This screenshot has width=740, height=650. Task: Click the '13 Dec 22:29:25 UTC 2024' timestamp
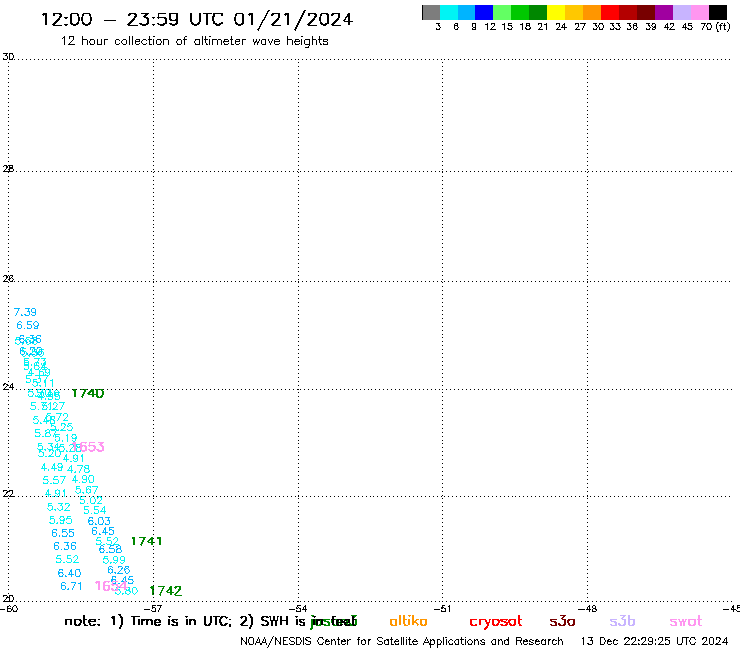tap(655, 642)
